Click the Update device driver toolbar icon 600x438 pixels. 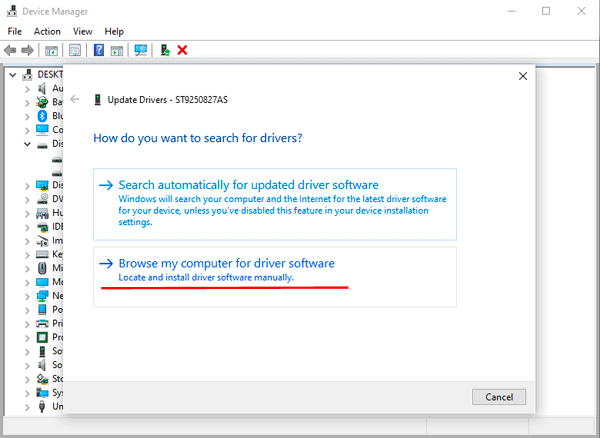(x=165, y=50)
